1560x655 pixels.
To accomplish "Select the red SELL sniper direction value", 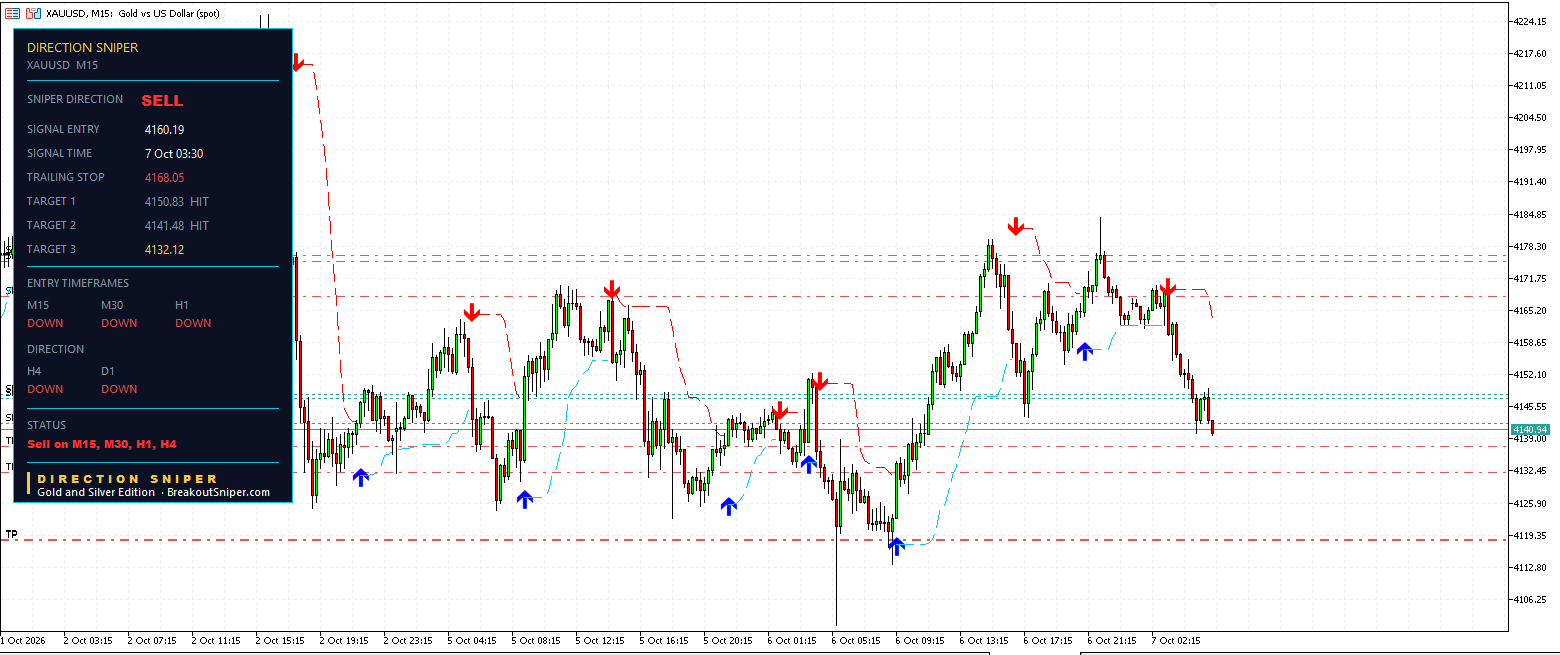I will tap(162, 101).
